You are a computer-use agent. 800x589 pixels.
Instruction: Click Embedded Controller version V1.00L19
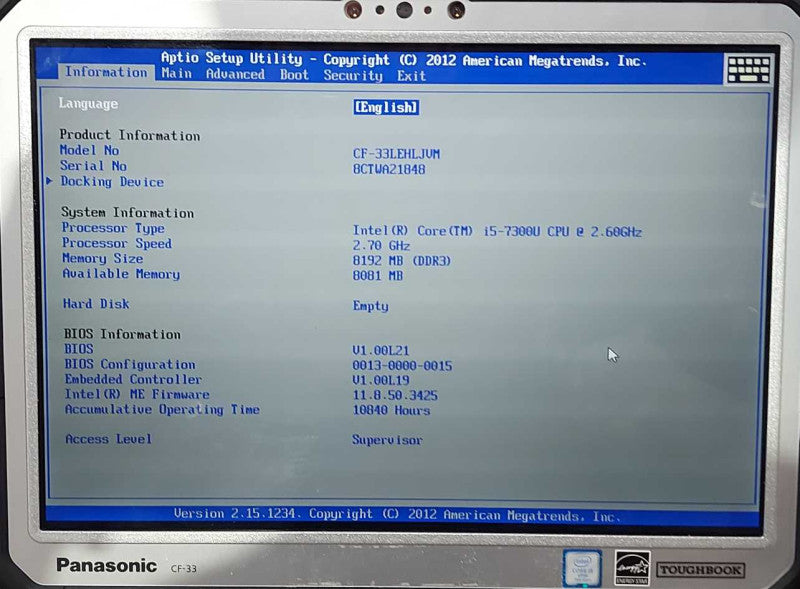pos(381,380)
